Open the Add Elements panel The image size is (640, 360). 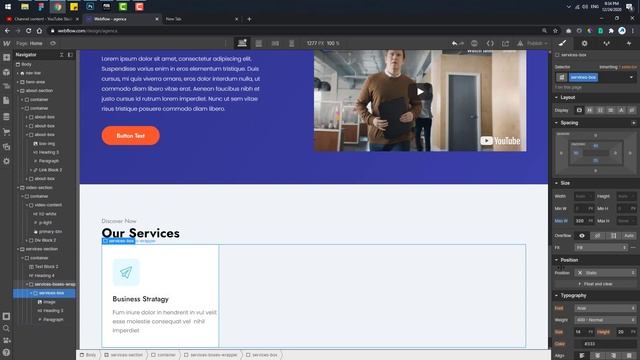[x=7, y=58]
